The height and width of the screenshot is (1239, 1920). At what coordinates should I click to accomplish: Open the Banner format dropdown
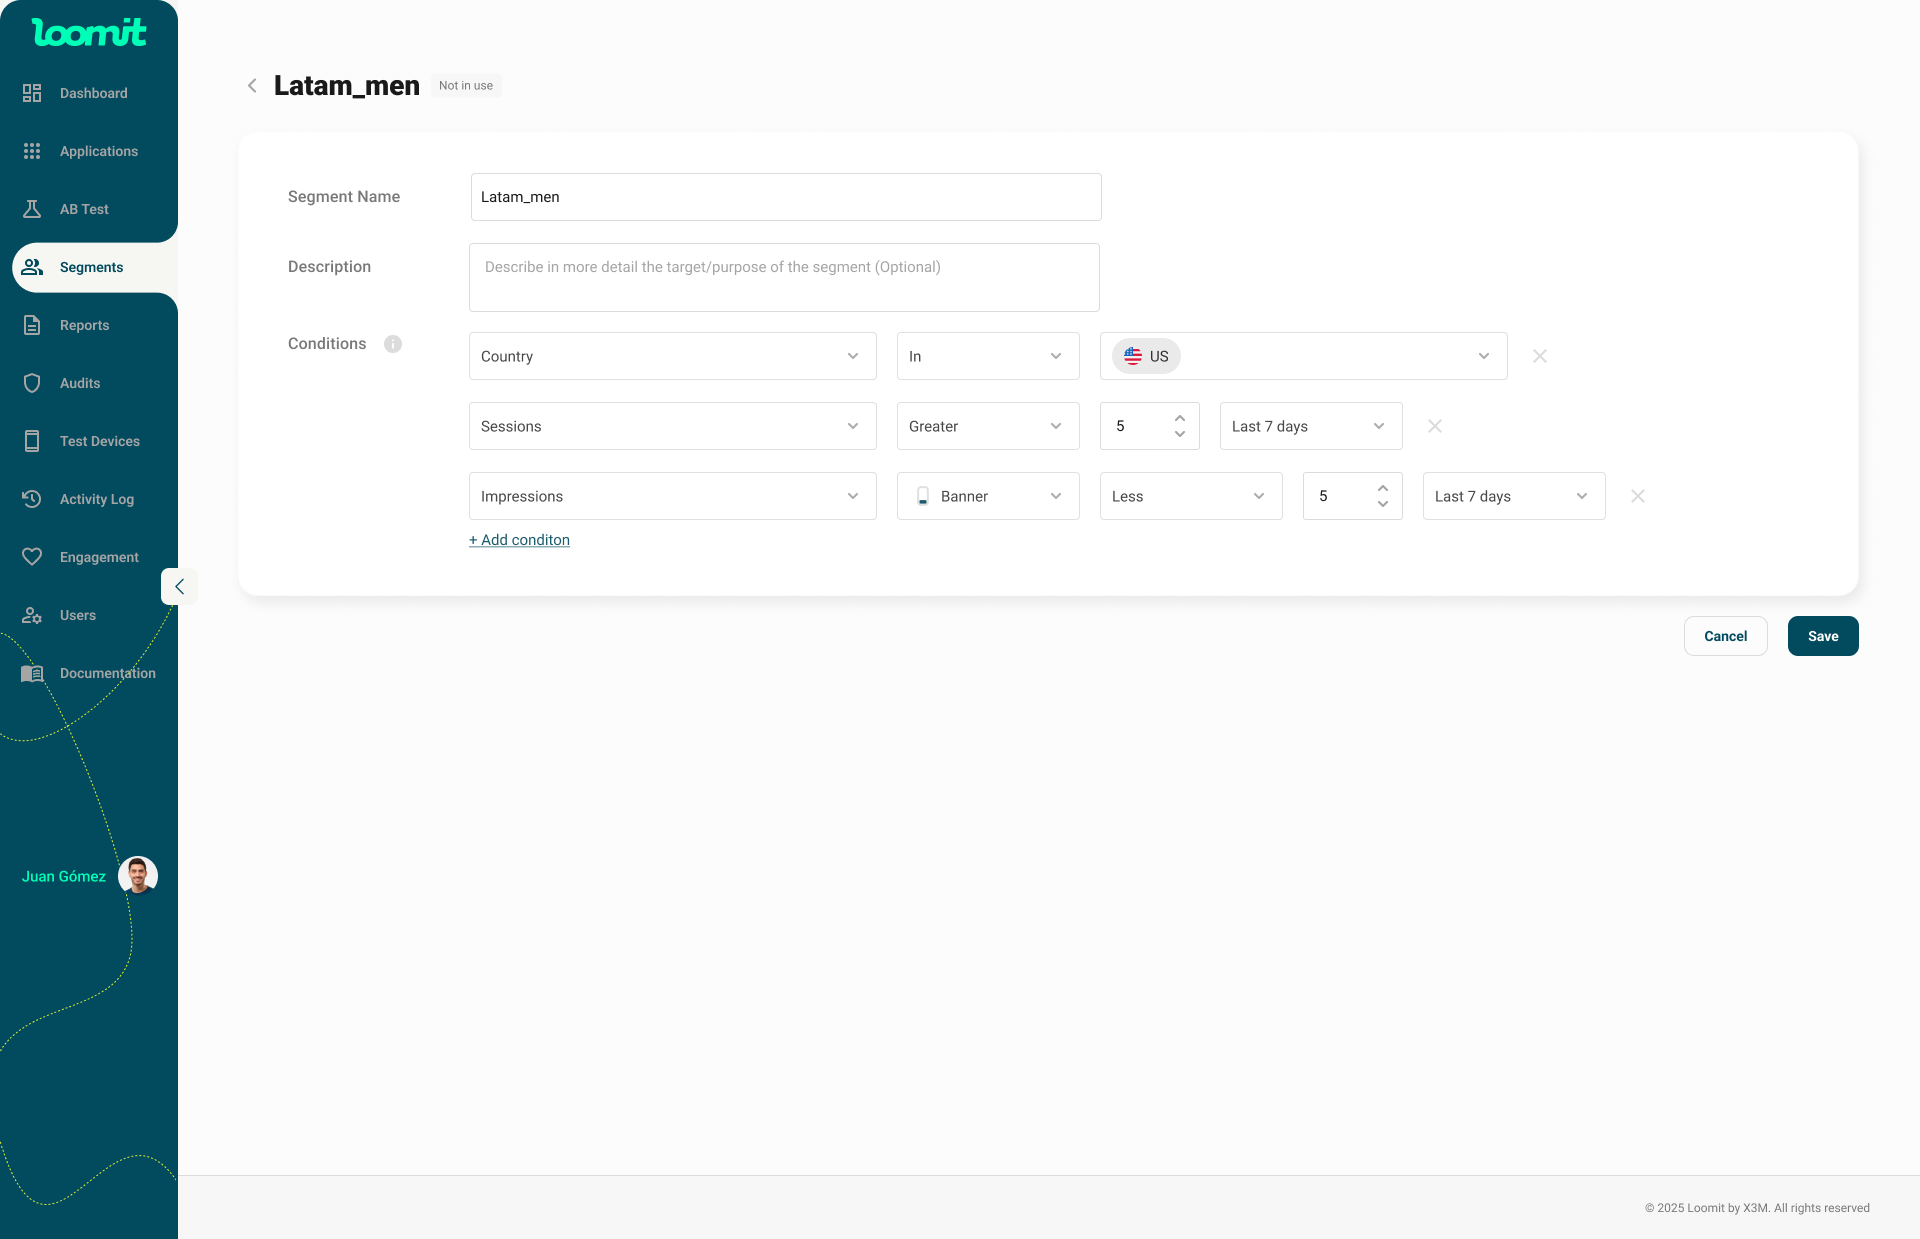(x=987, y=496)
